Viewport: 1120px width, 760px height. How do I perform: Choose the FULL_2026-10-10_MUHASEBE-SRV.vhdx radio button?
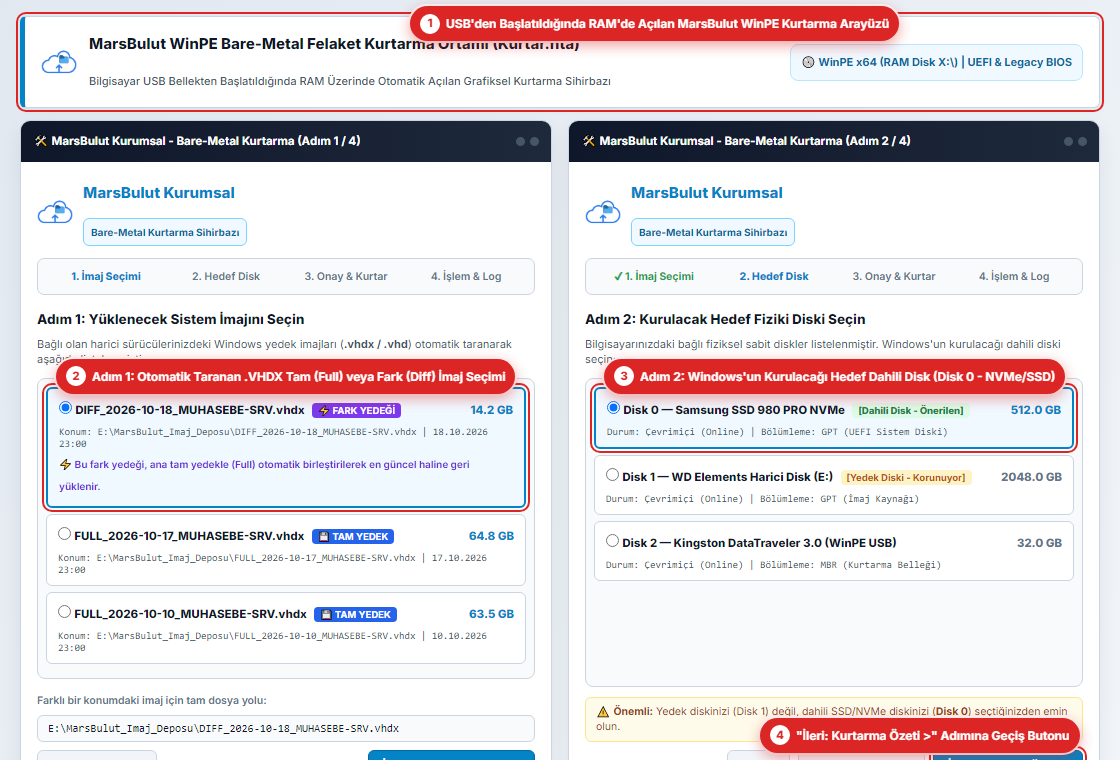[64, 611]
